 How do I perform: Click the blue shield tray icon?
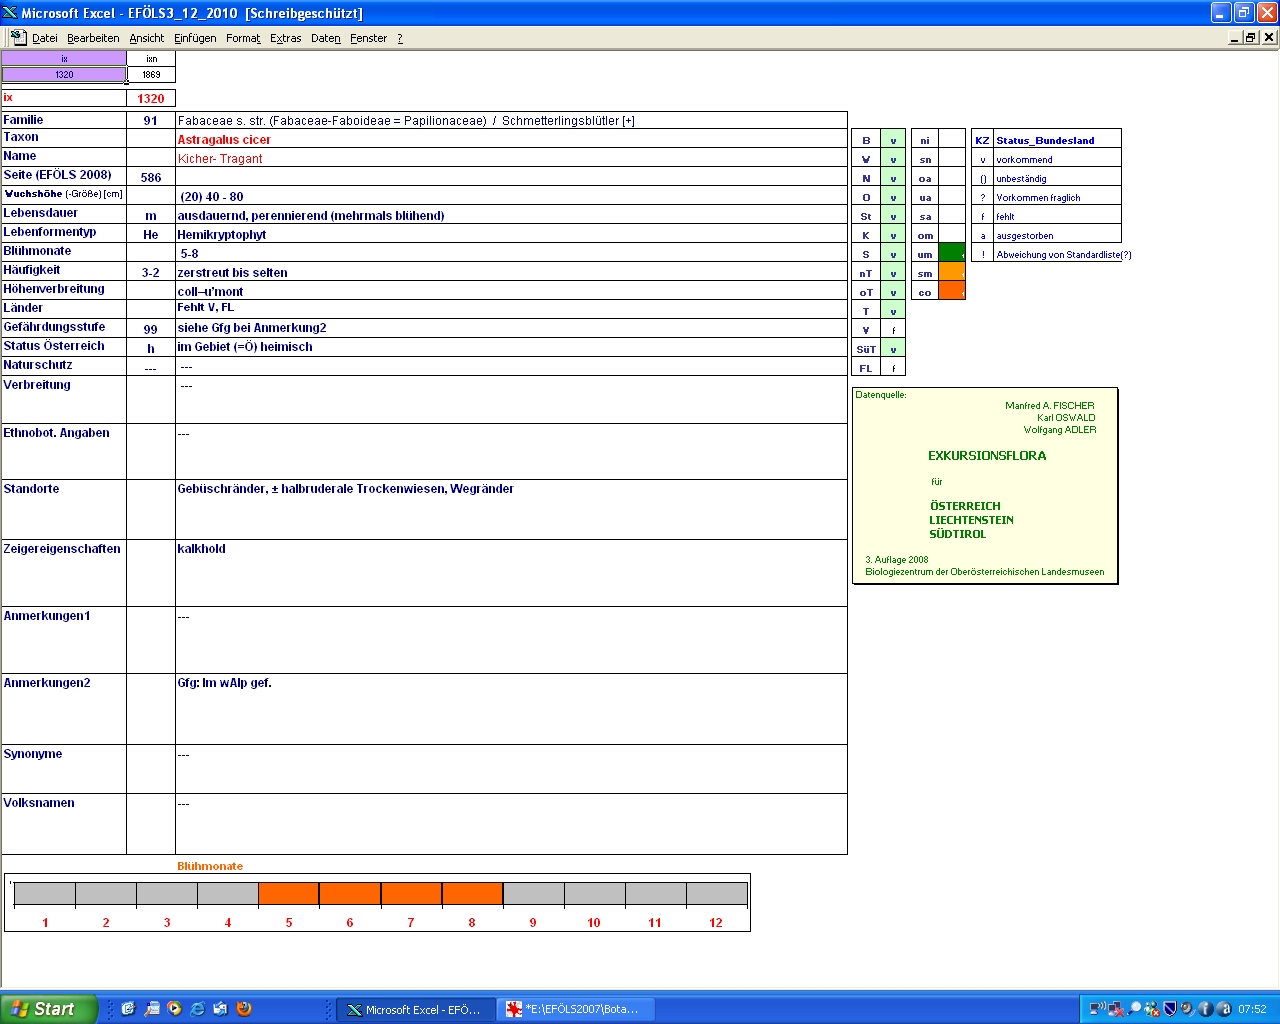click(1170, 1009)
